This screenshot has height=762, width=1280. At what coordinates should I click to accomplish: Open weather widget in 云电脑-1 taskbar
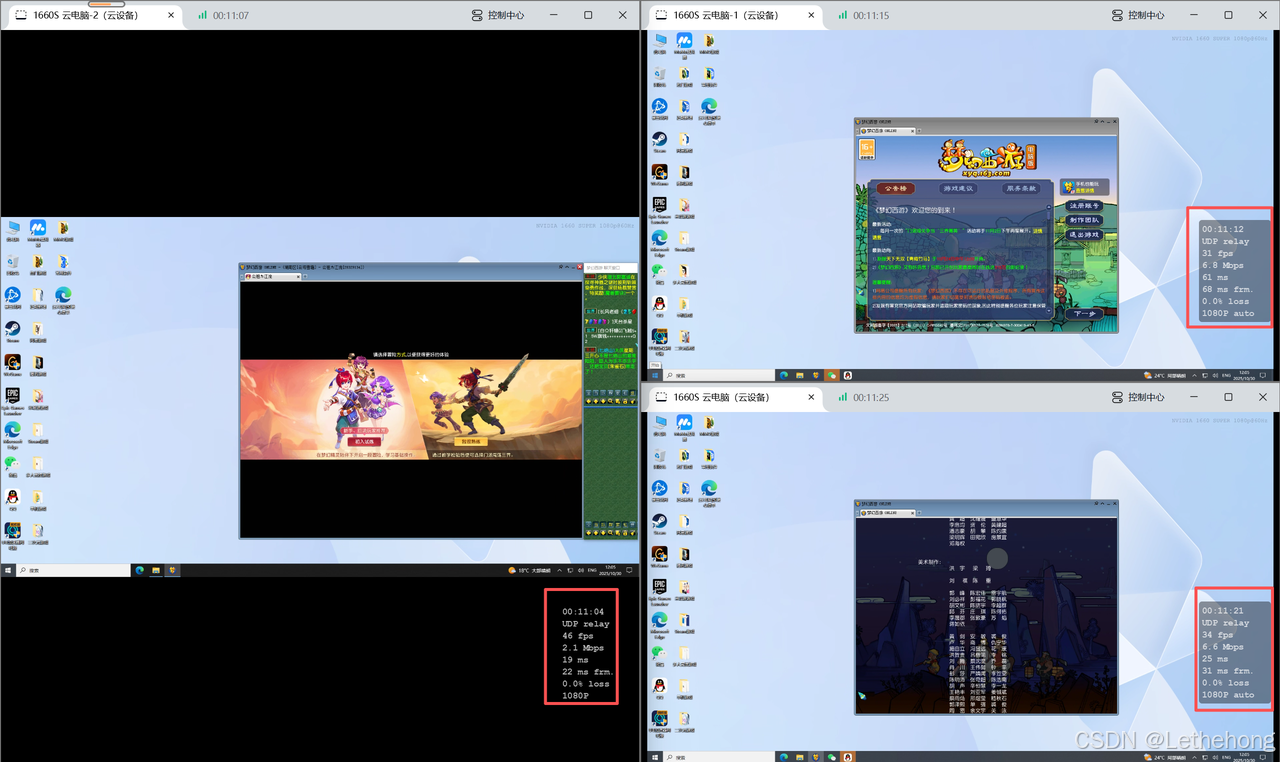pos(1165,375)
